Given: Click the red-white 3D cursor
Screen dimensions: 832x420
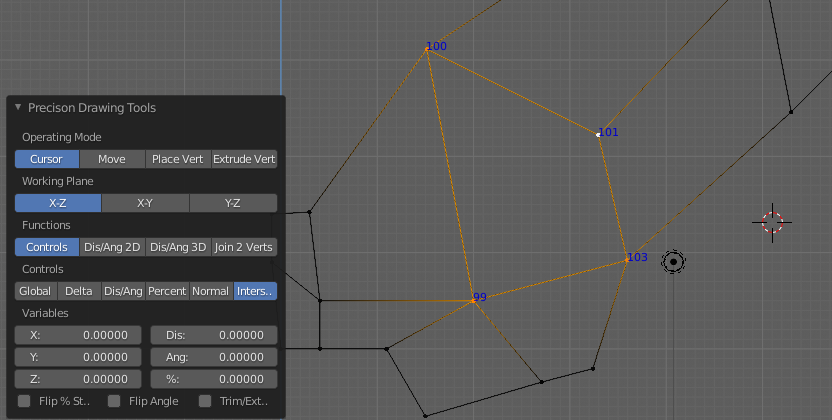Looking at the screenshot, I should (772, 222).
